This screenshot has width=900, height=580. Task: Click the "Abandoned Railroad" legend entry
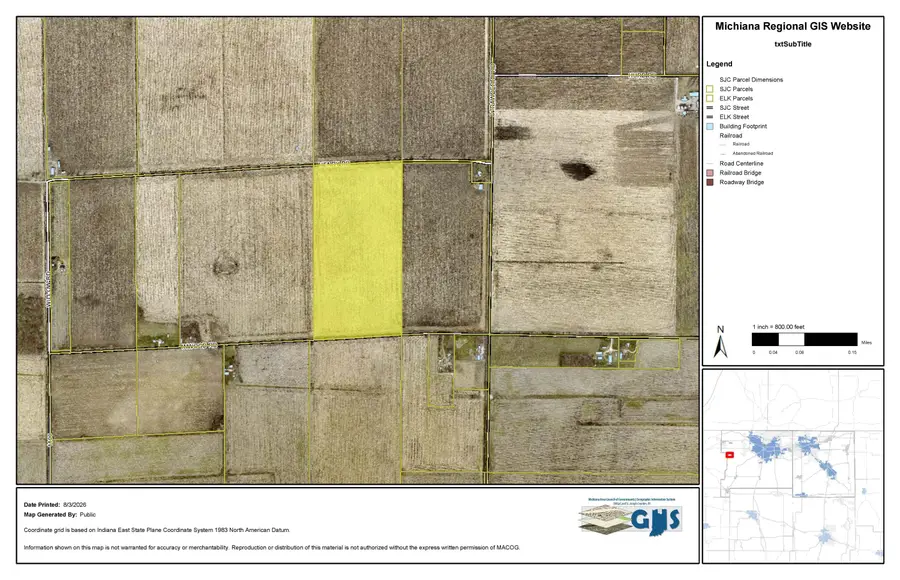(x=752, y=153)
